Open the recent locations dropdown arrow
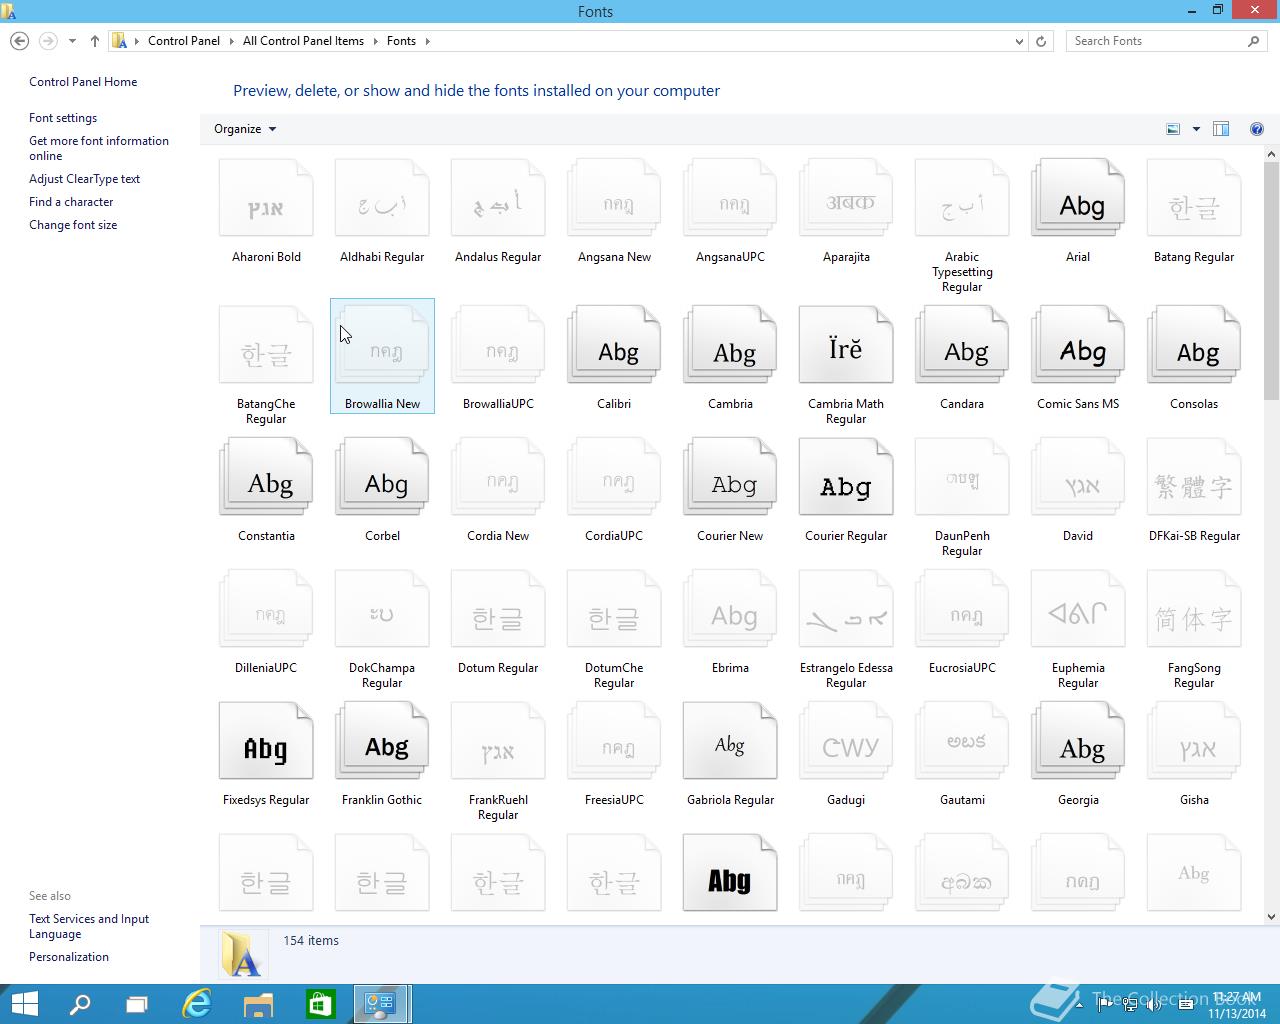This screenshot has height=1024, width=1280. point(72,41)
